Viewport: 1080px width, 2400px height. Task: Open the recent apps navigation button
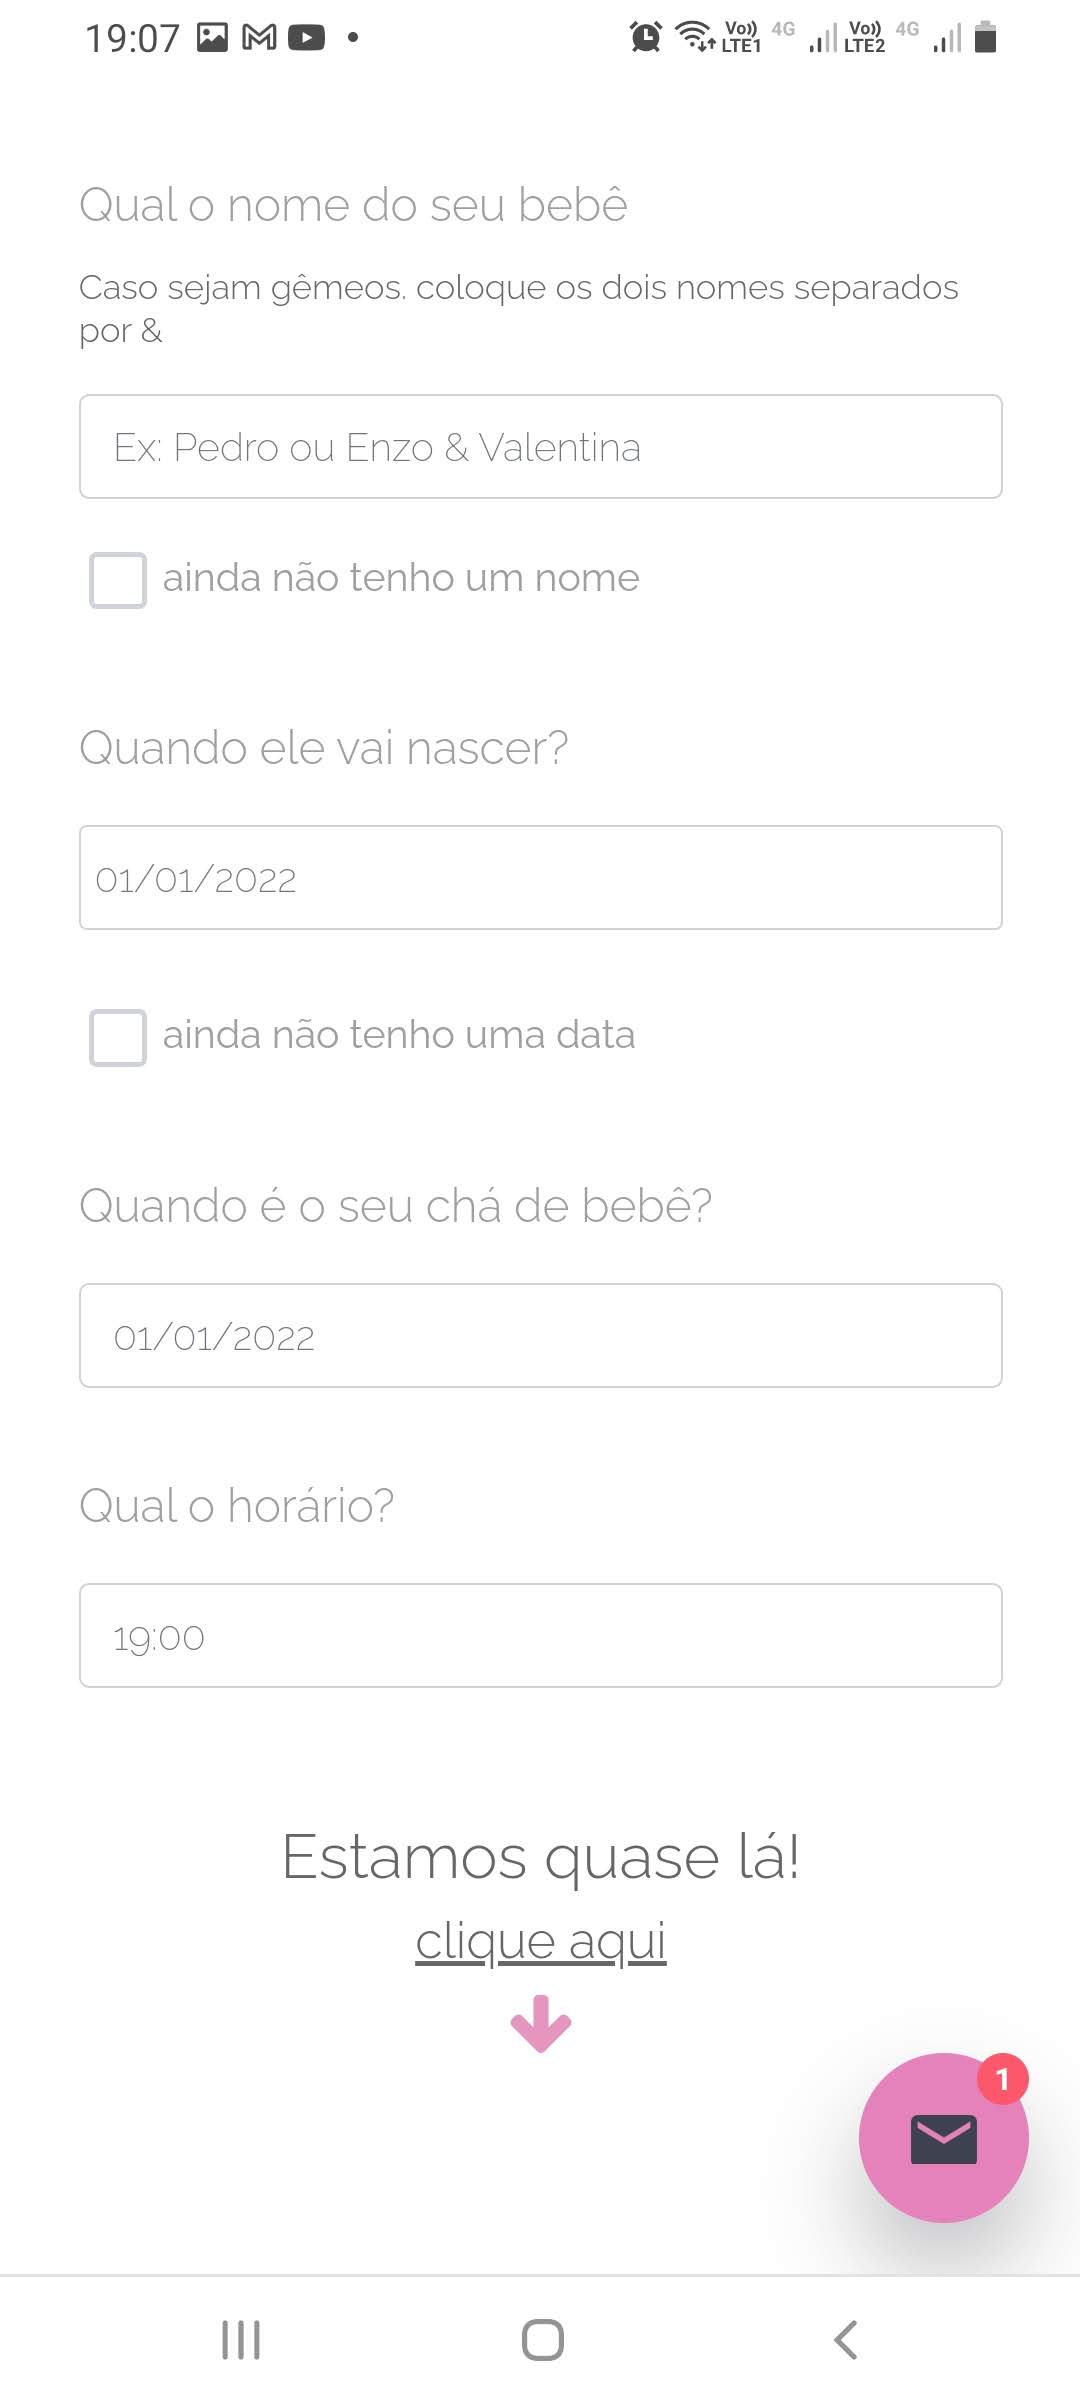coord(241,2340)
